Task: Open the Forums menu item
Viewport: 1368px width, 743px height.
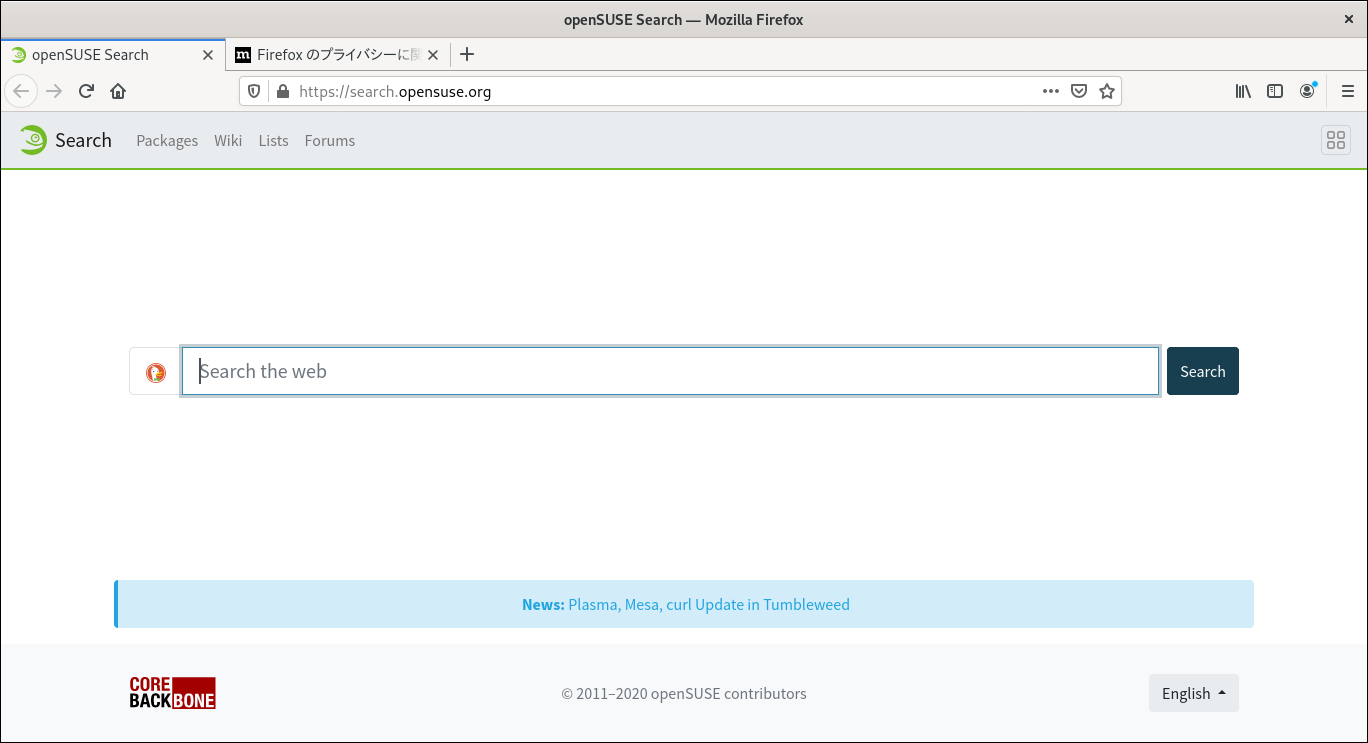Action: coord(330,141)
